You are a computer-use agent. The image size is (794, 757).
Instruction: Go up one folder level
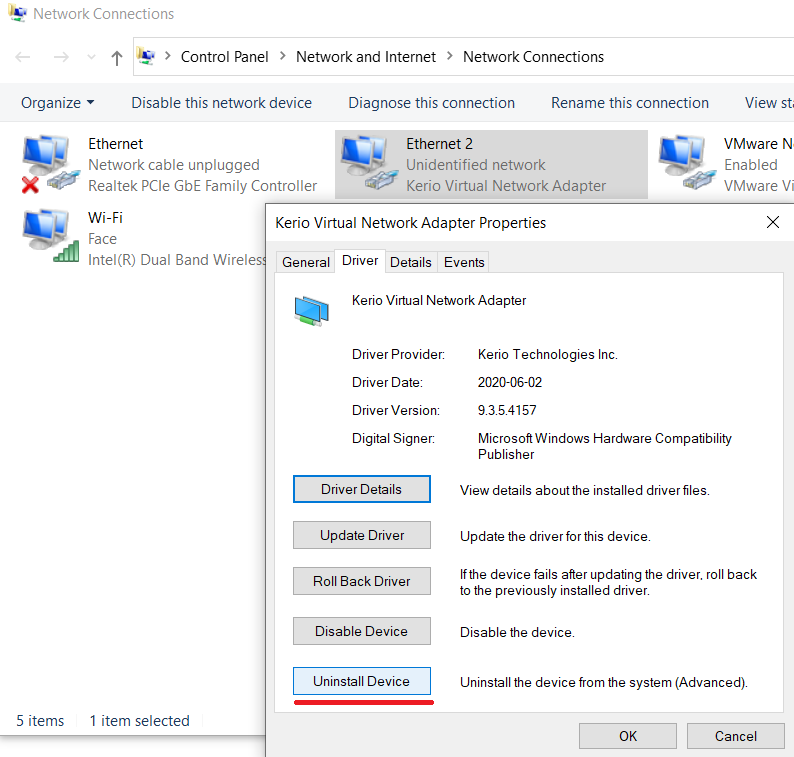[116, 57]
